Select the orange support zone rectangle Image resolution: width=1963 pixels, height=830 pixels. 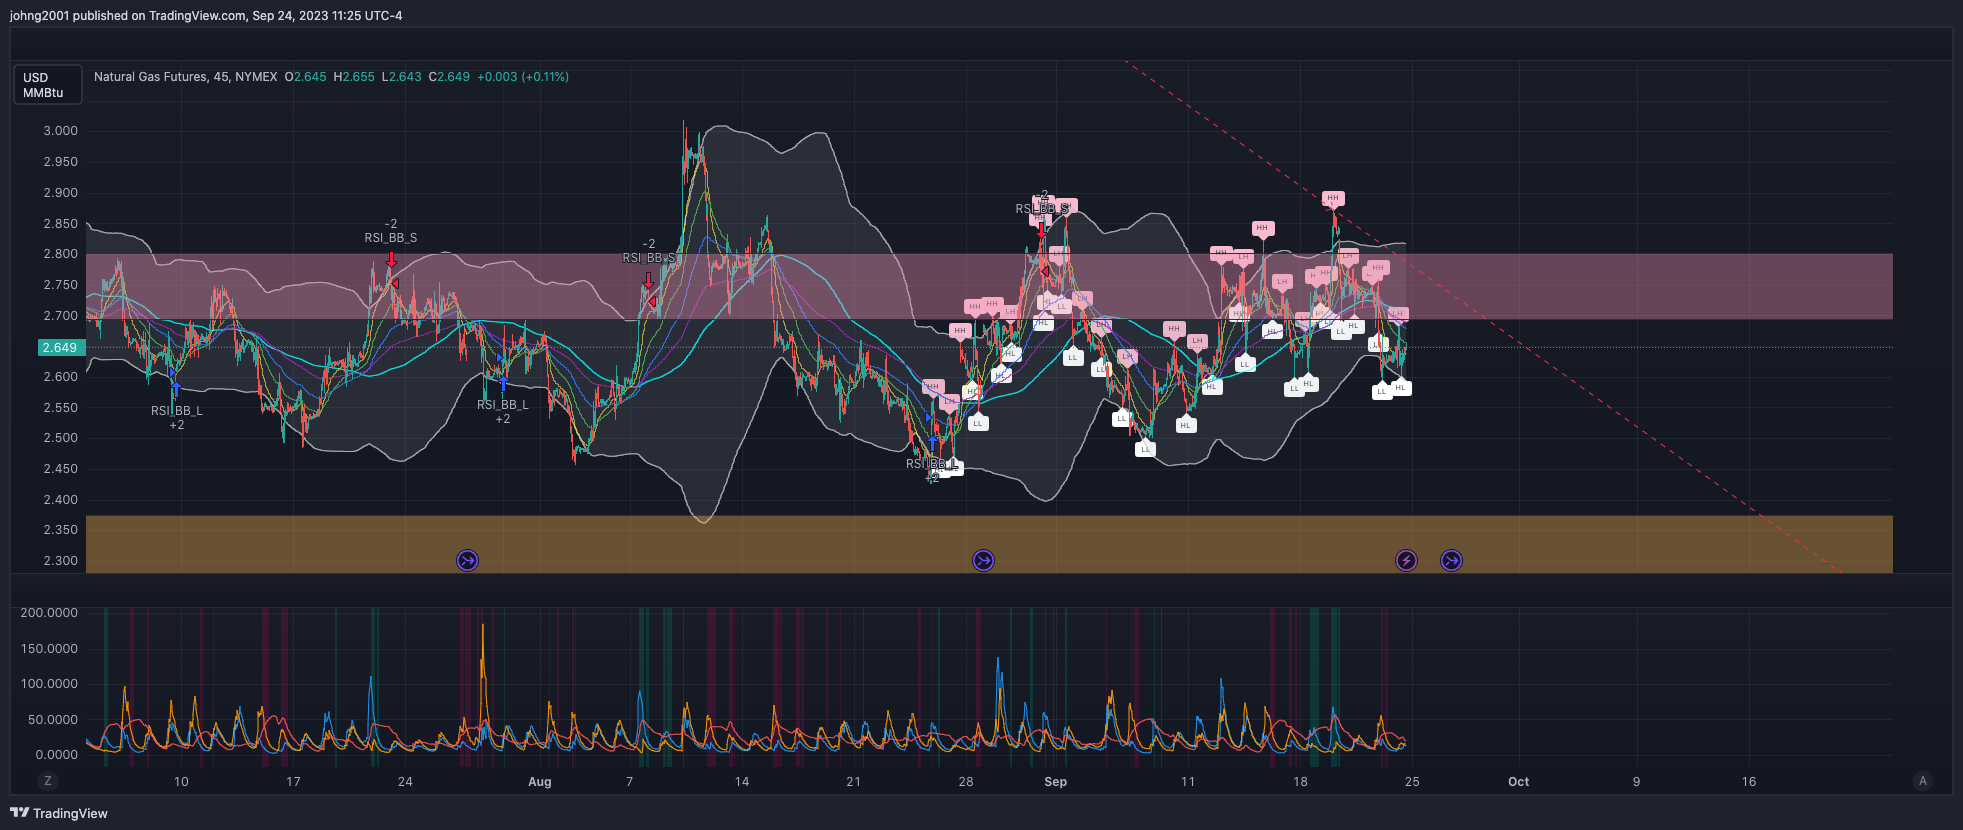point(989,544)
